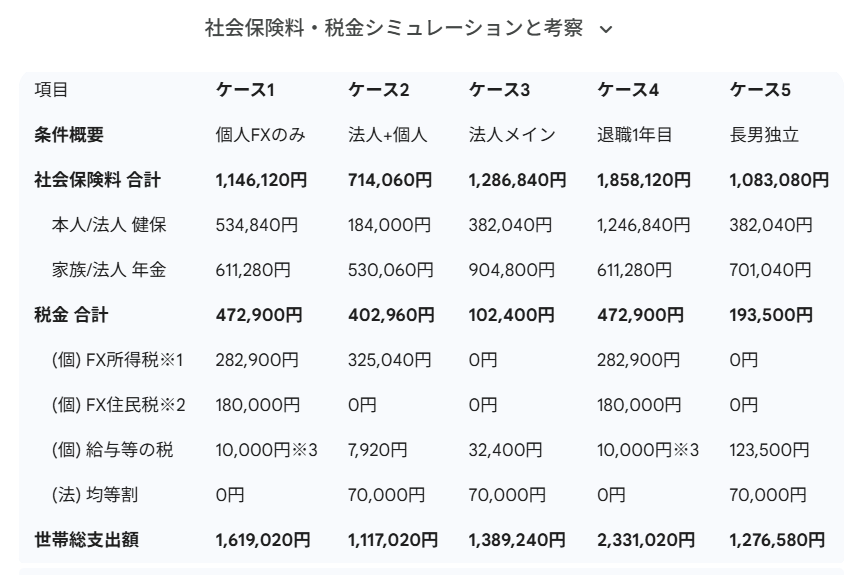
Task: Click ケース2 total value 1,117,020円
Action: pyautogui.click(x=393, y=540)
